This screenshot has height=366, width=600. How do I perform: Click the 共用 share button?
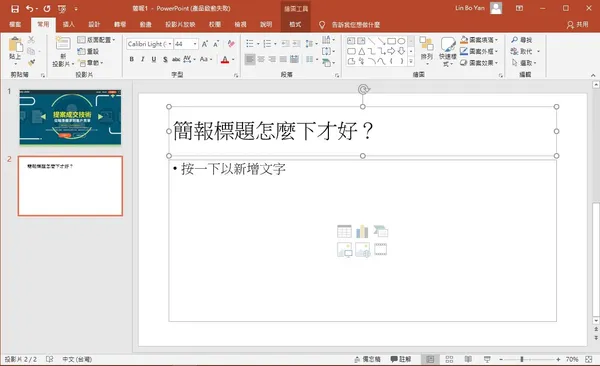tap(577, 25)
